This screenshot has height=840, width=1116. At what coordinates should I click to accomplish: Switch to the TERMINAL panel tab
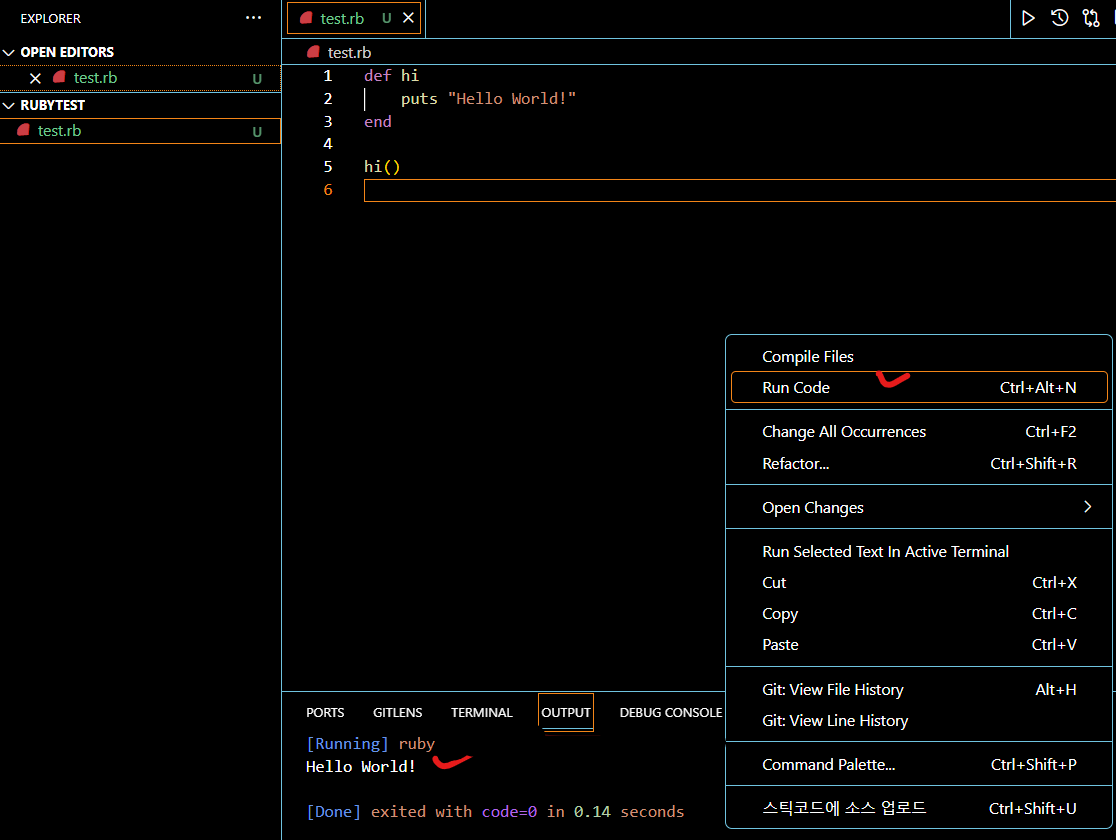(481, 713)
